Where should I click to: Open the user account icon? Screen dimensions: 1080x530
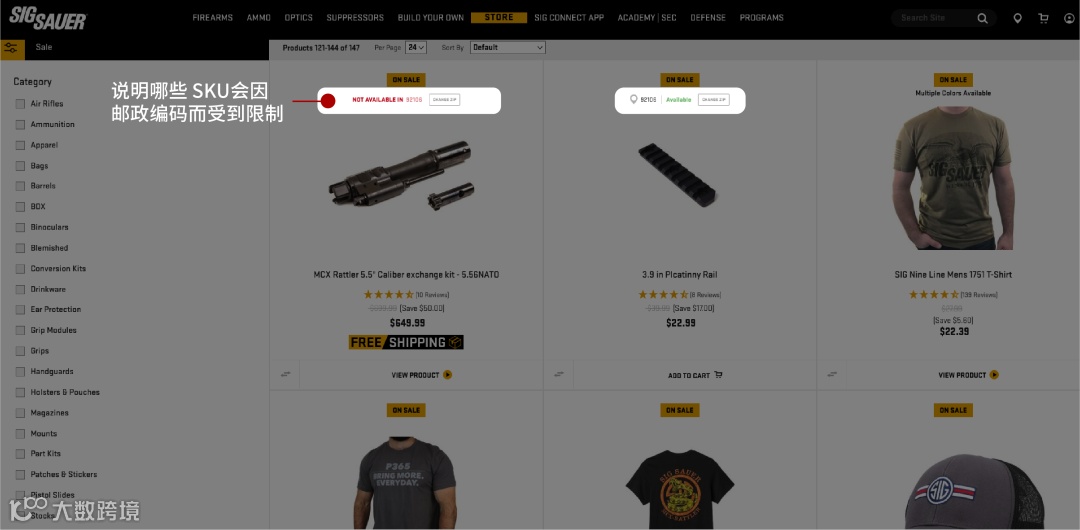click(1069, 19)
